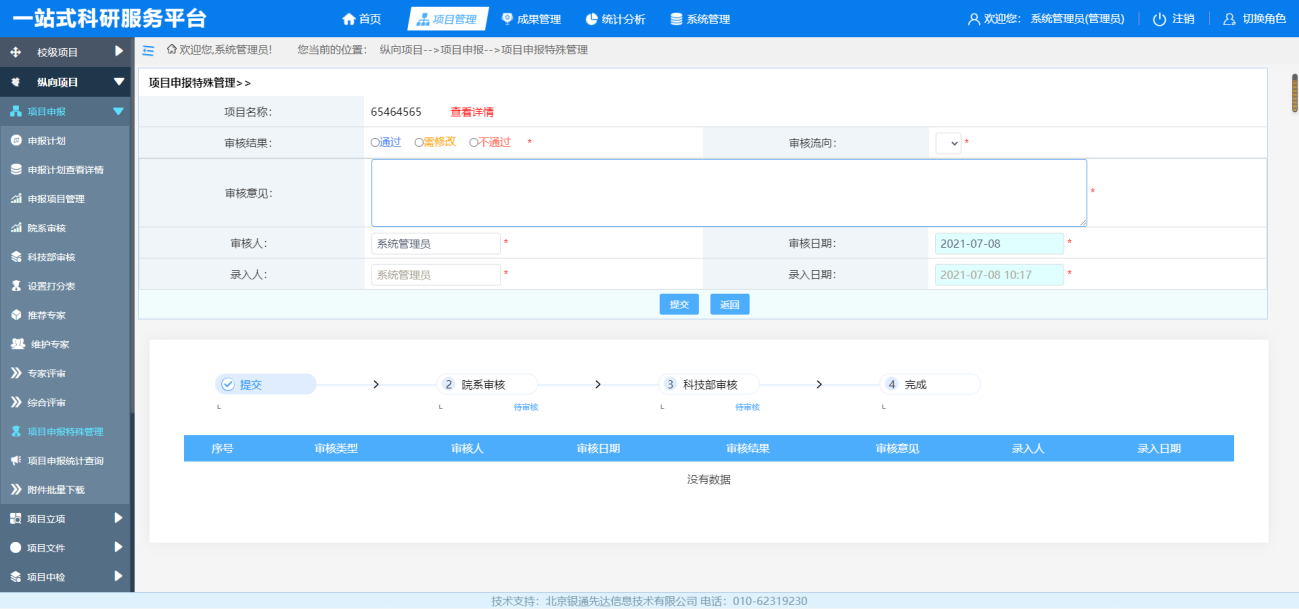Open 项目申报特殊管理 in the sidebar
The width and height of the screenshot is (1299, 609).
tap(65, 432)
